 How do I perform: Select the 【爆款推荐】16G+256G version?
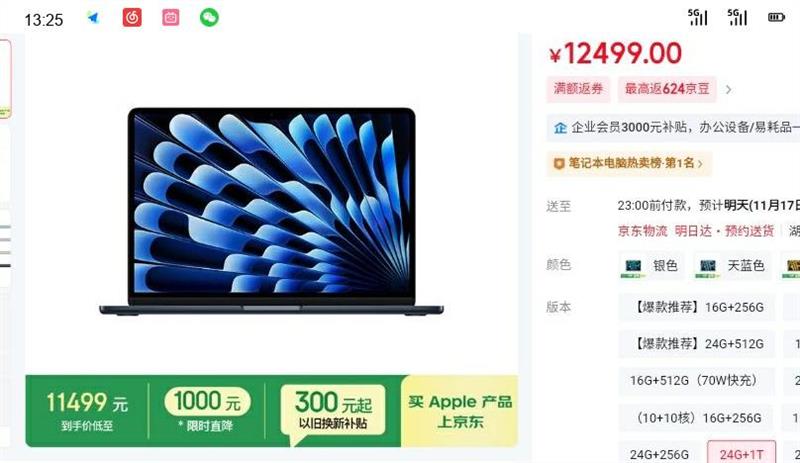(x=697, y=307)
